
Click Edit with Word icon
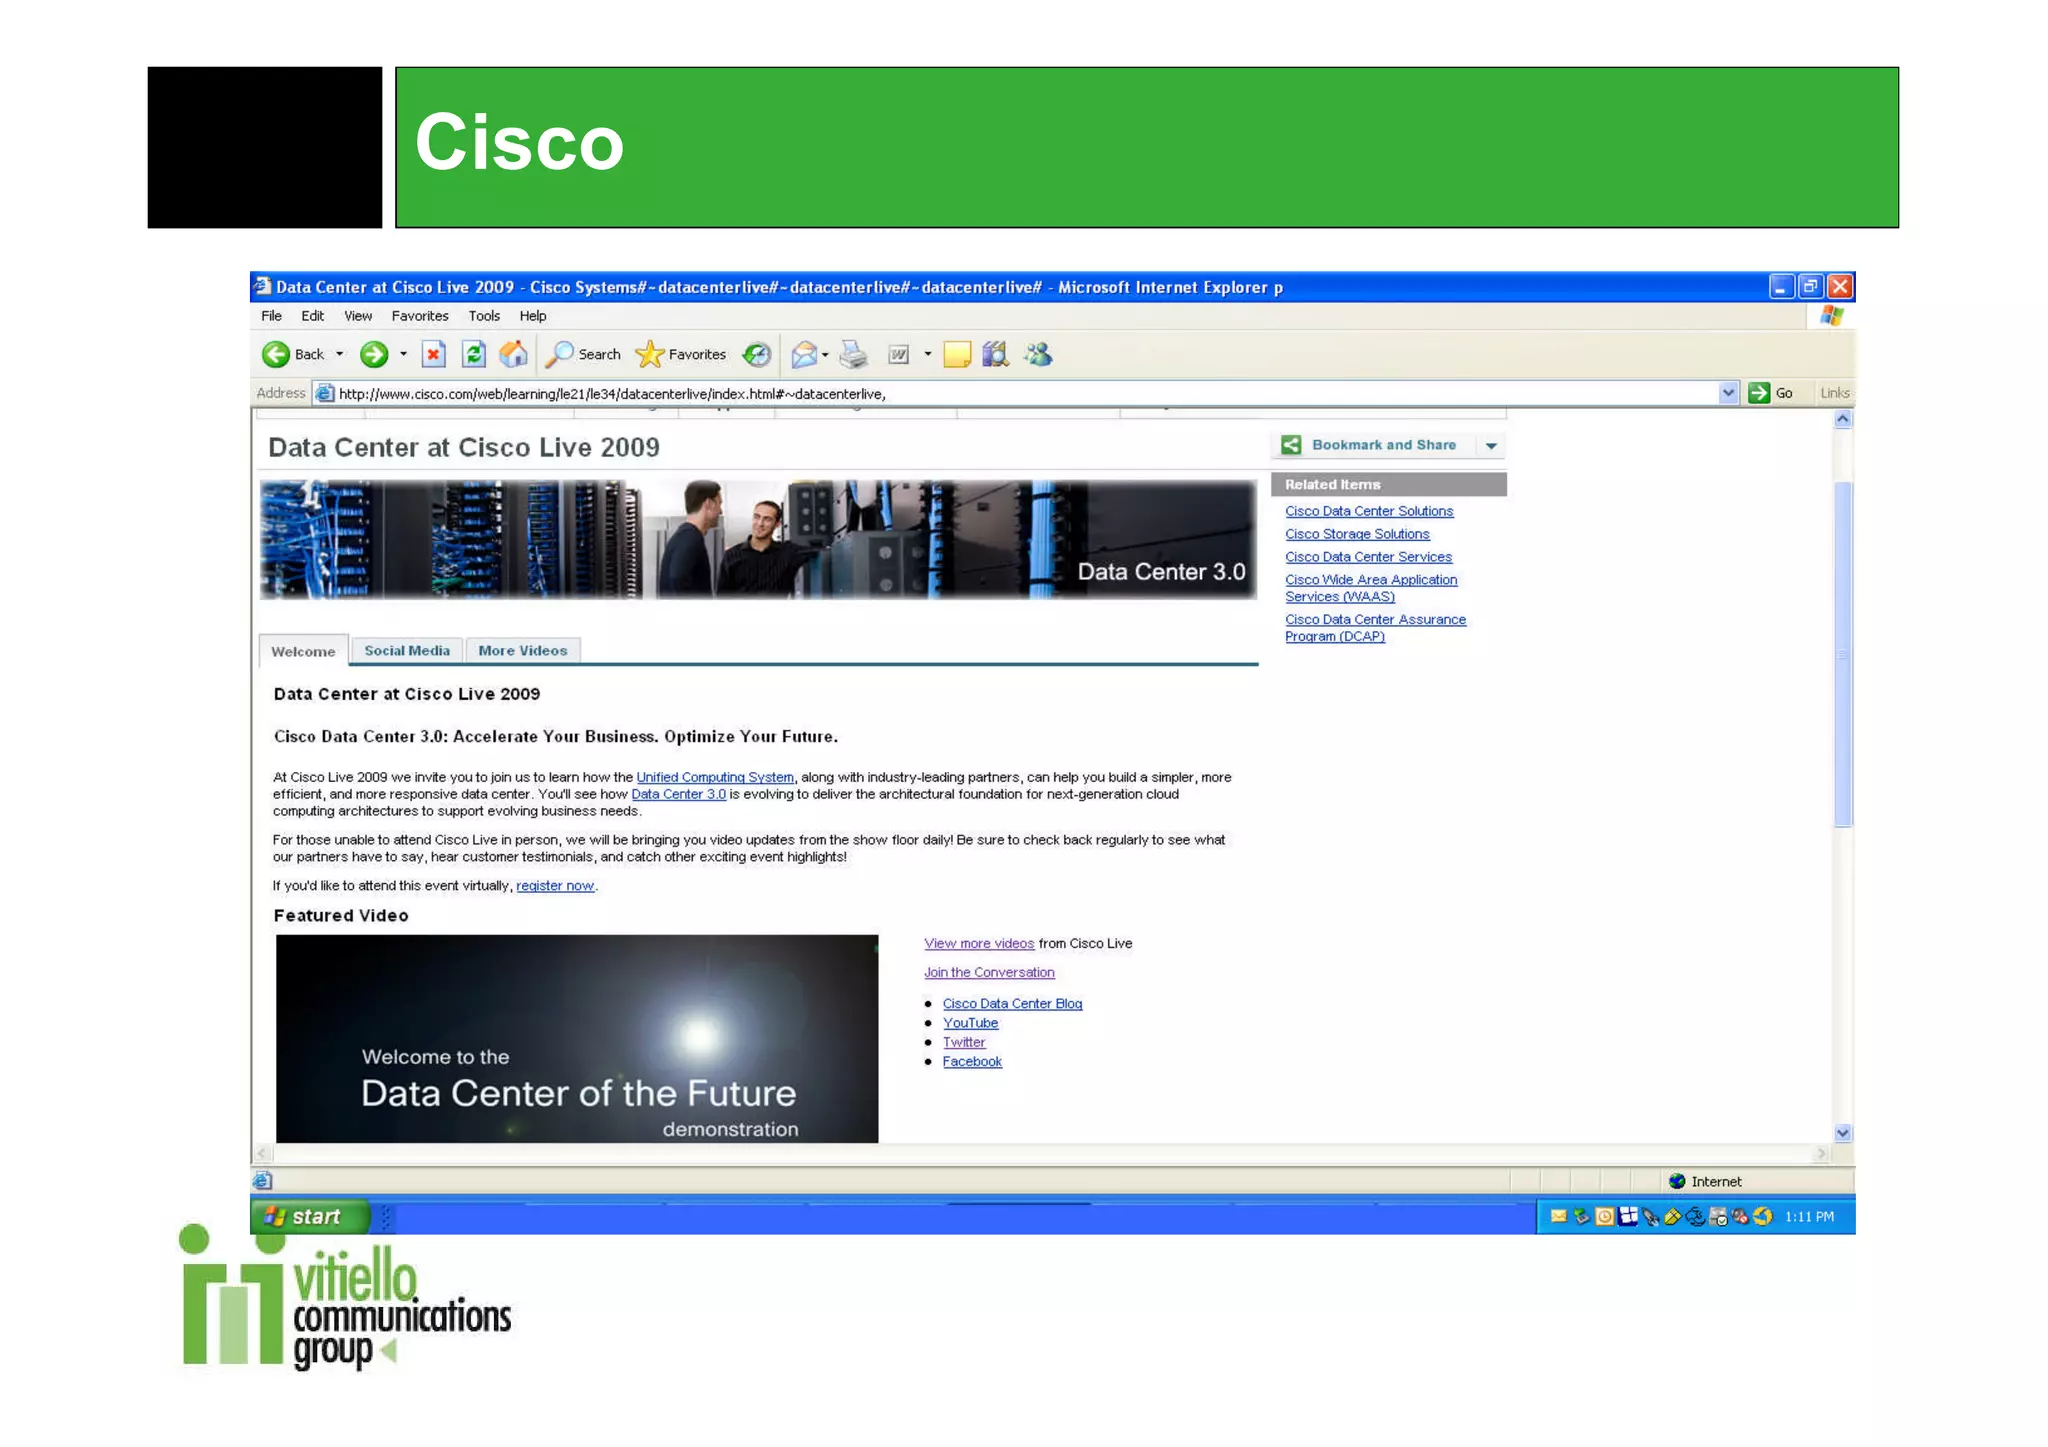click(x=899, y=354)
